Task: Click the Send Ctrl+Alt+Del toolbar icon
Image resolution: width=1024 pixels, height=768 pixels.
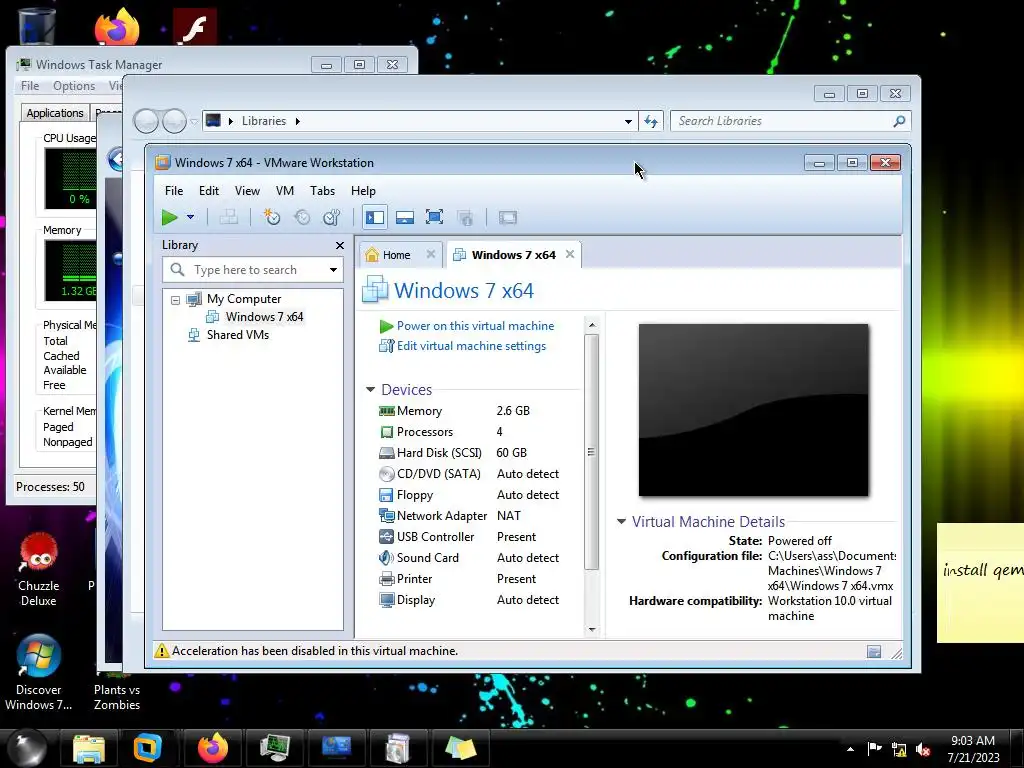Action: (228, 217)
